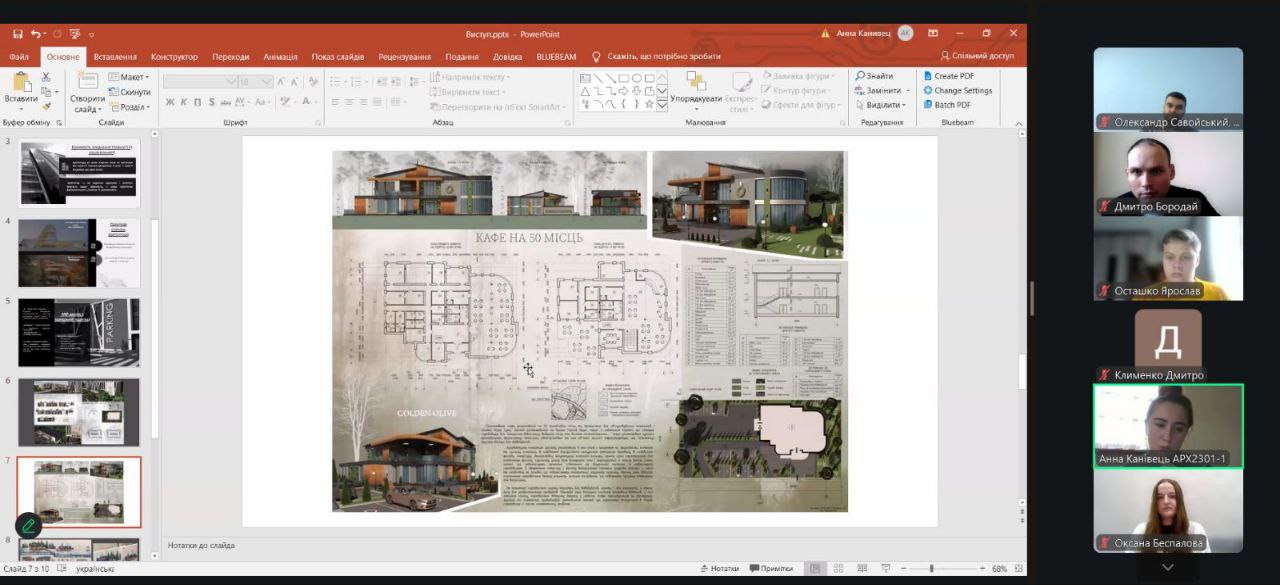1280x585 pixels.
Task: Click the Save icon in quick access toolbar
Action: (18, 34)
